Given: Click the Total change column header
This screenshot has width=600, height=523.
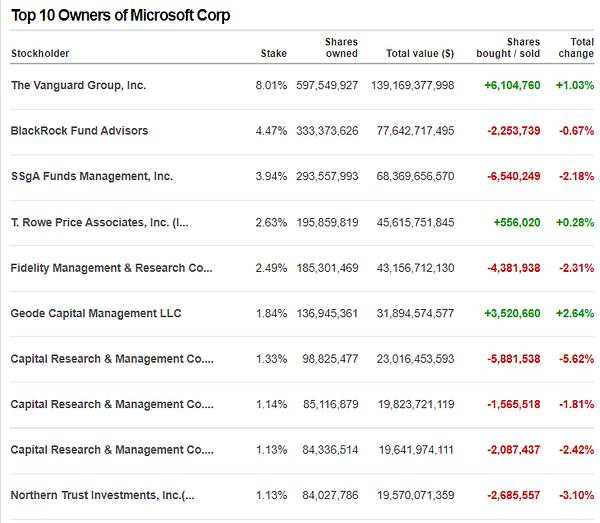Looking at the screenshot, I should point(576,48).
